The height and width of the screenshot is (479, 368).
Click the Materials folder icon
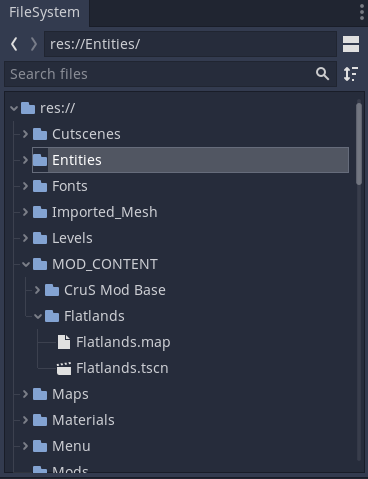click(x=40, y=420)
